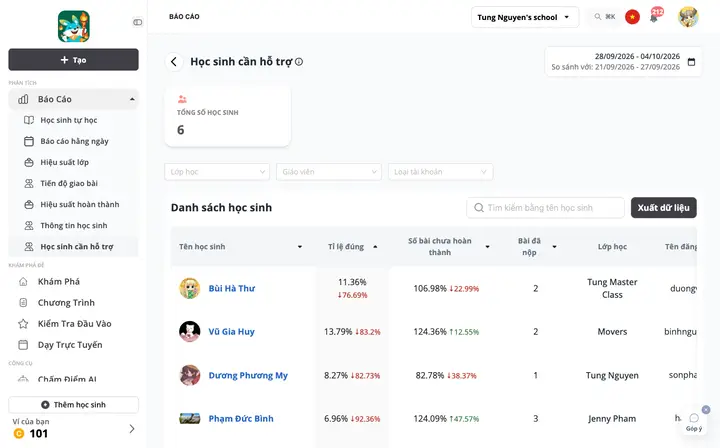The width and height of the screenshot is (720, 448).
Task: Sort by the Tên học sinh column
Action: click(241, 247)
